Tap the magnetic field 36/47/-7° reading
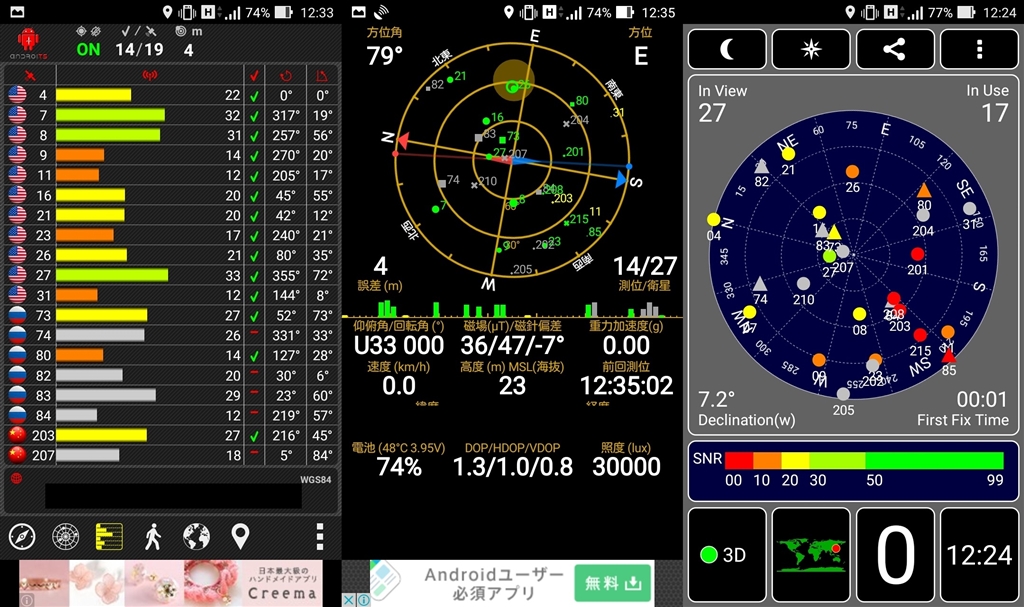The height and width of the screenshot is (607, 1024). [513, 345]
